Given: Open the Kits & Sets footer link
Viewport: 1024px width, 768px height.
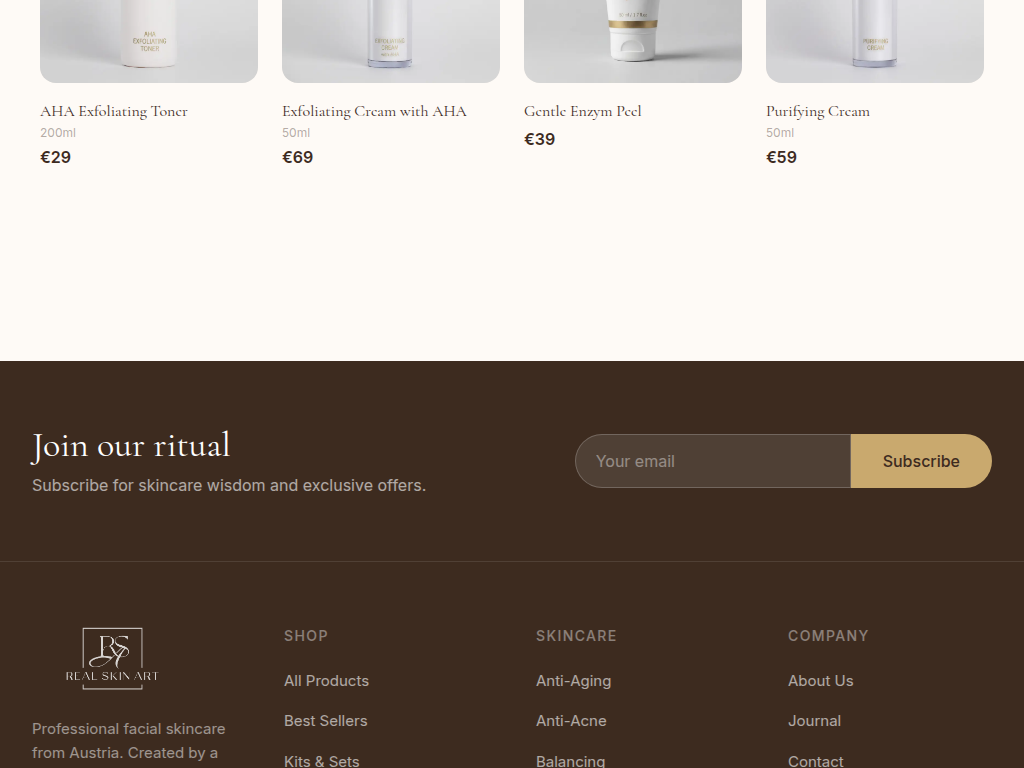Looking at the screenshot, I should pyautogui.click(x=322, y=761).
